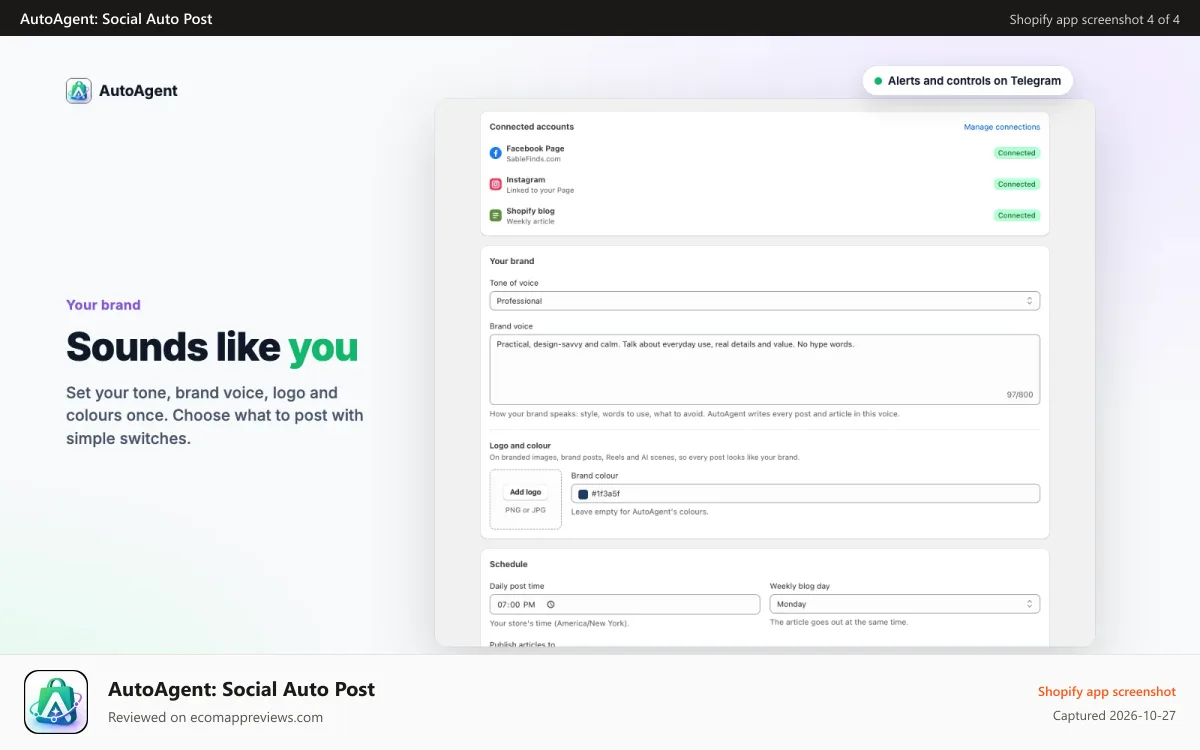Click Linked to your Page text
The width and height of the screenshot is (1200, 750).
point(540,190)
